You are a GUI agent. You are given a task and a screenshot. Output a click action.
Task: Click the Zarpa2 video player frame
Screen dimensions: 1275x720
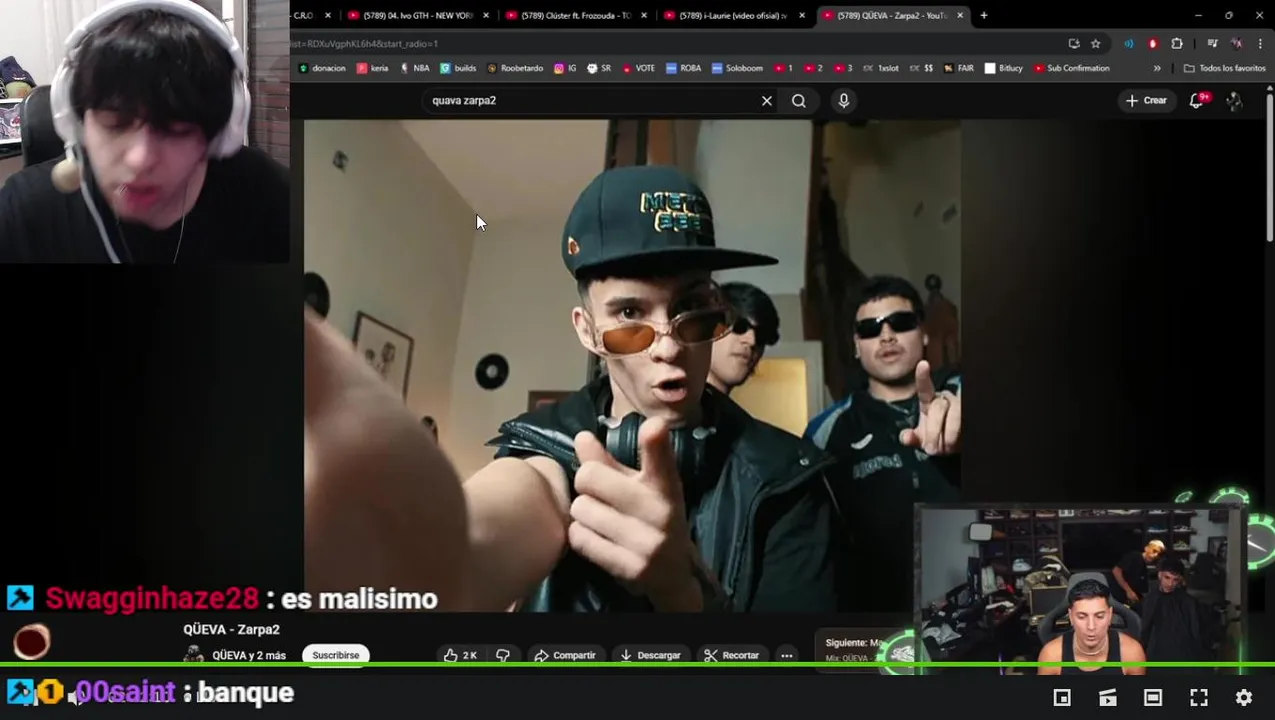pyautogui.click(x=632, y=365)
